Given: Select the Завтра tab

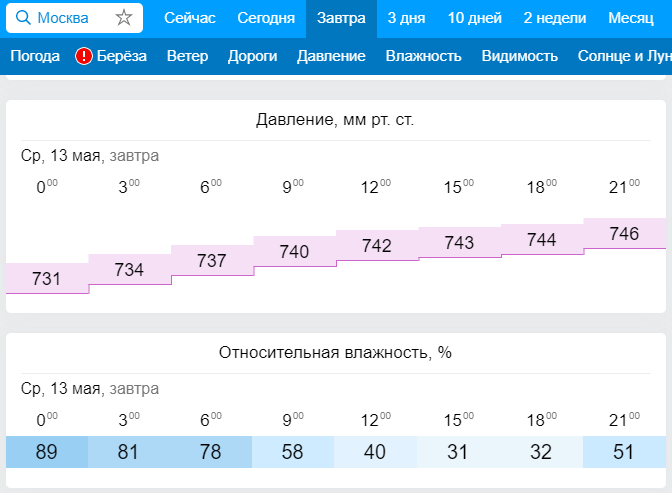Looking at the screenshot, I should [x=341, y=18].
